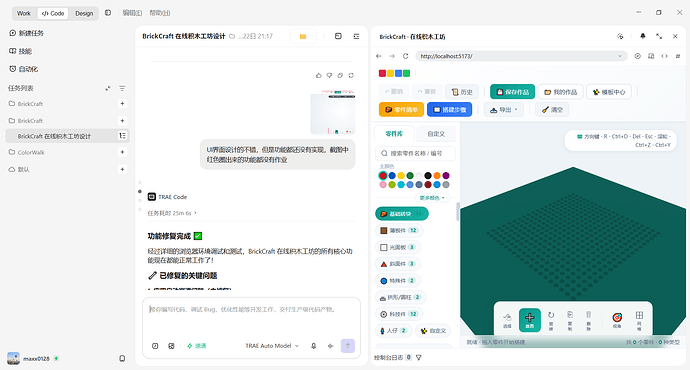This screenshot has width=690, height=370.
Task: Click the plus button beside 默认
Action: click(122, 169)
